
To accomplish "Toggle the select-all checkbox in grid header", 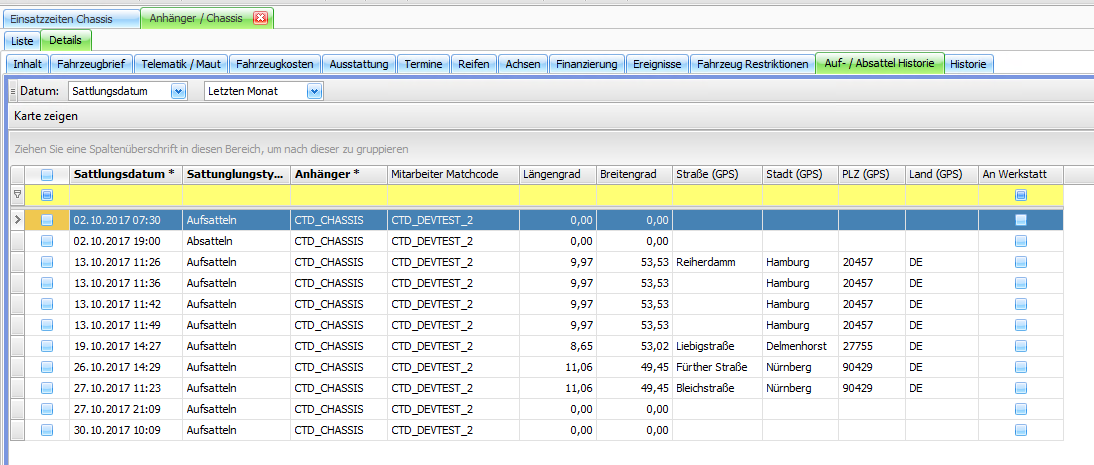I will click(x=46, y=175).
